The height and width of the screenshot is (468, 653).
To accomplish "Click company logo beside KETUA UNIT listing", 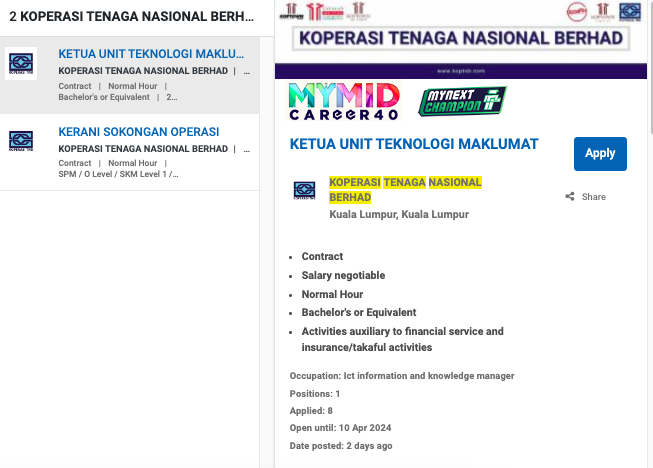I will [21, 63].
